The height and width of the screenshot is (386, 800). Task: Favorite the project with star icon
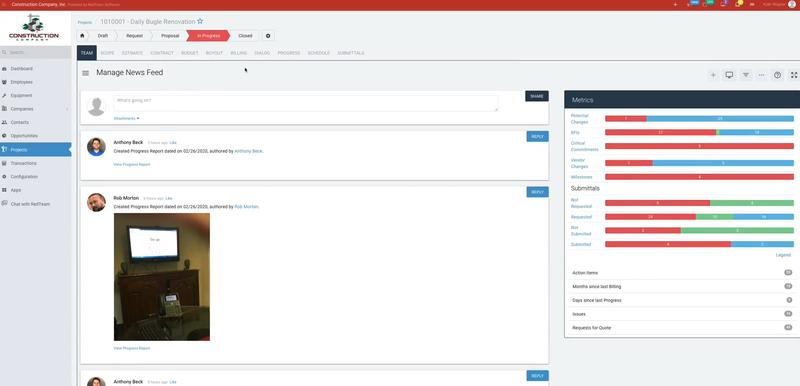click(x=200, y=21)
